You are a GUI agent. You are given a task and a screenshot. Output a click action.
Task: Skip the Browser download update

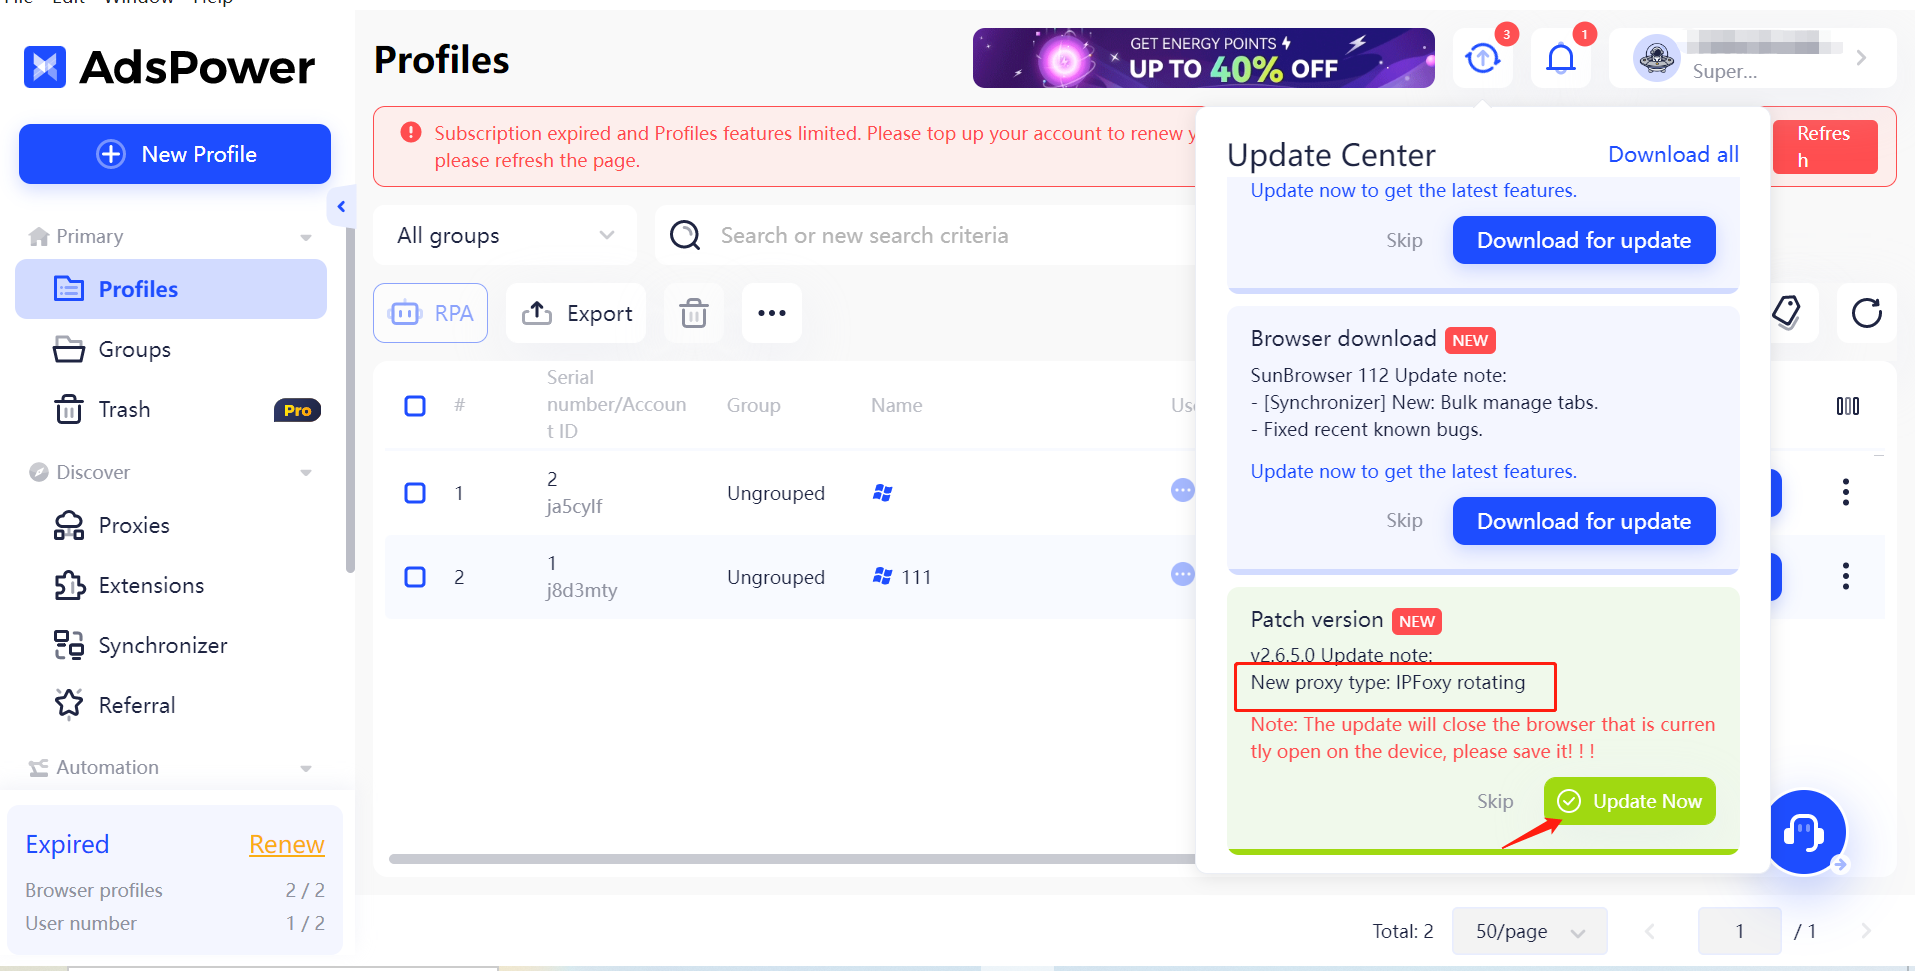click(x=1404, y=520)
